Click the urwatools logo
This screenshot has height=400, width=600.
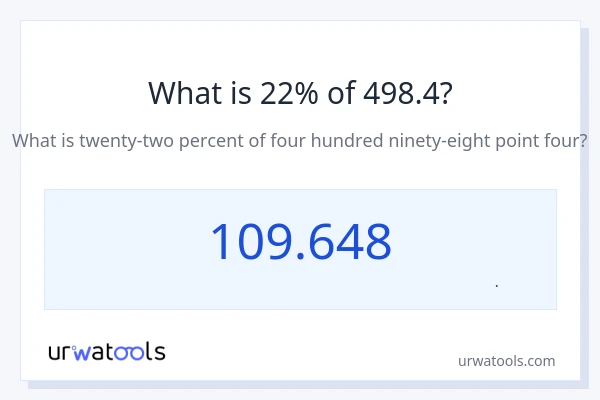click(x=107, y=351)
